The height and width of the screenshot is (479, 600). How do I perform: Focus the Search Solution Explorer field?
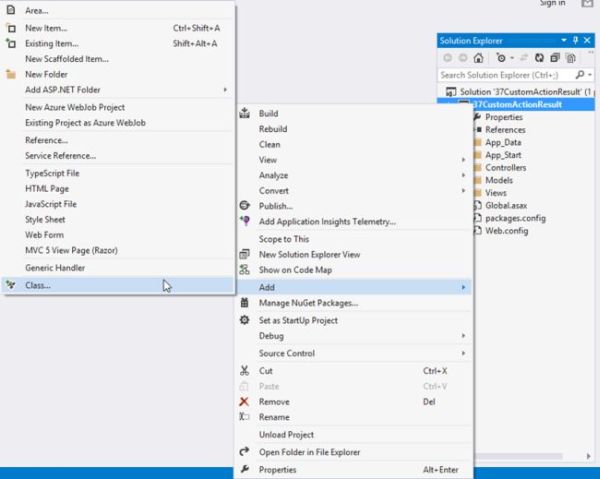click(506, 75)
